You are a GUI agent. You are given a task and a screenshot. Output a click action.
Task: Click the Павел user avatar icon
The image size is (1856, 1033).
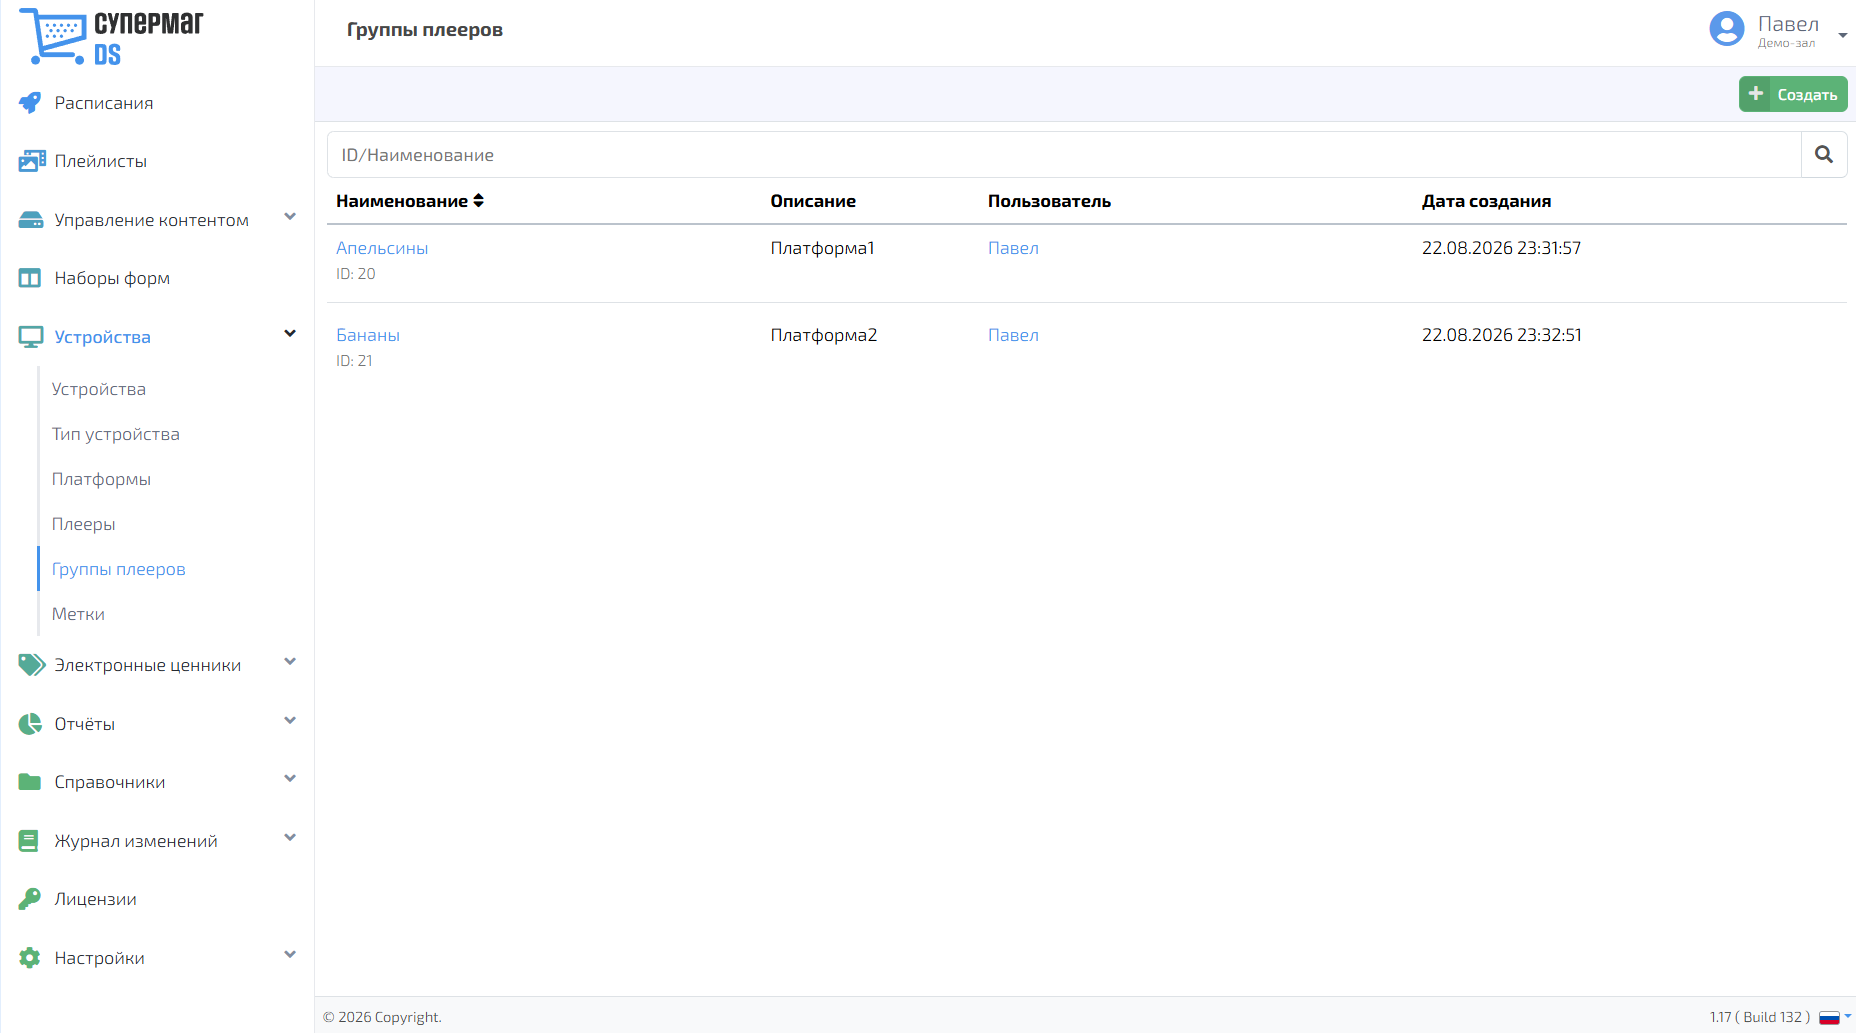(1727, 29)
